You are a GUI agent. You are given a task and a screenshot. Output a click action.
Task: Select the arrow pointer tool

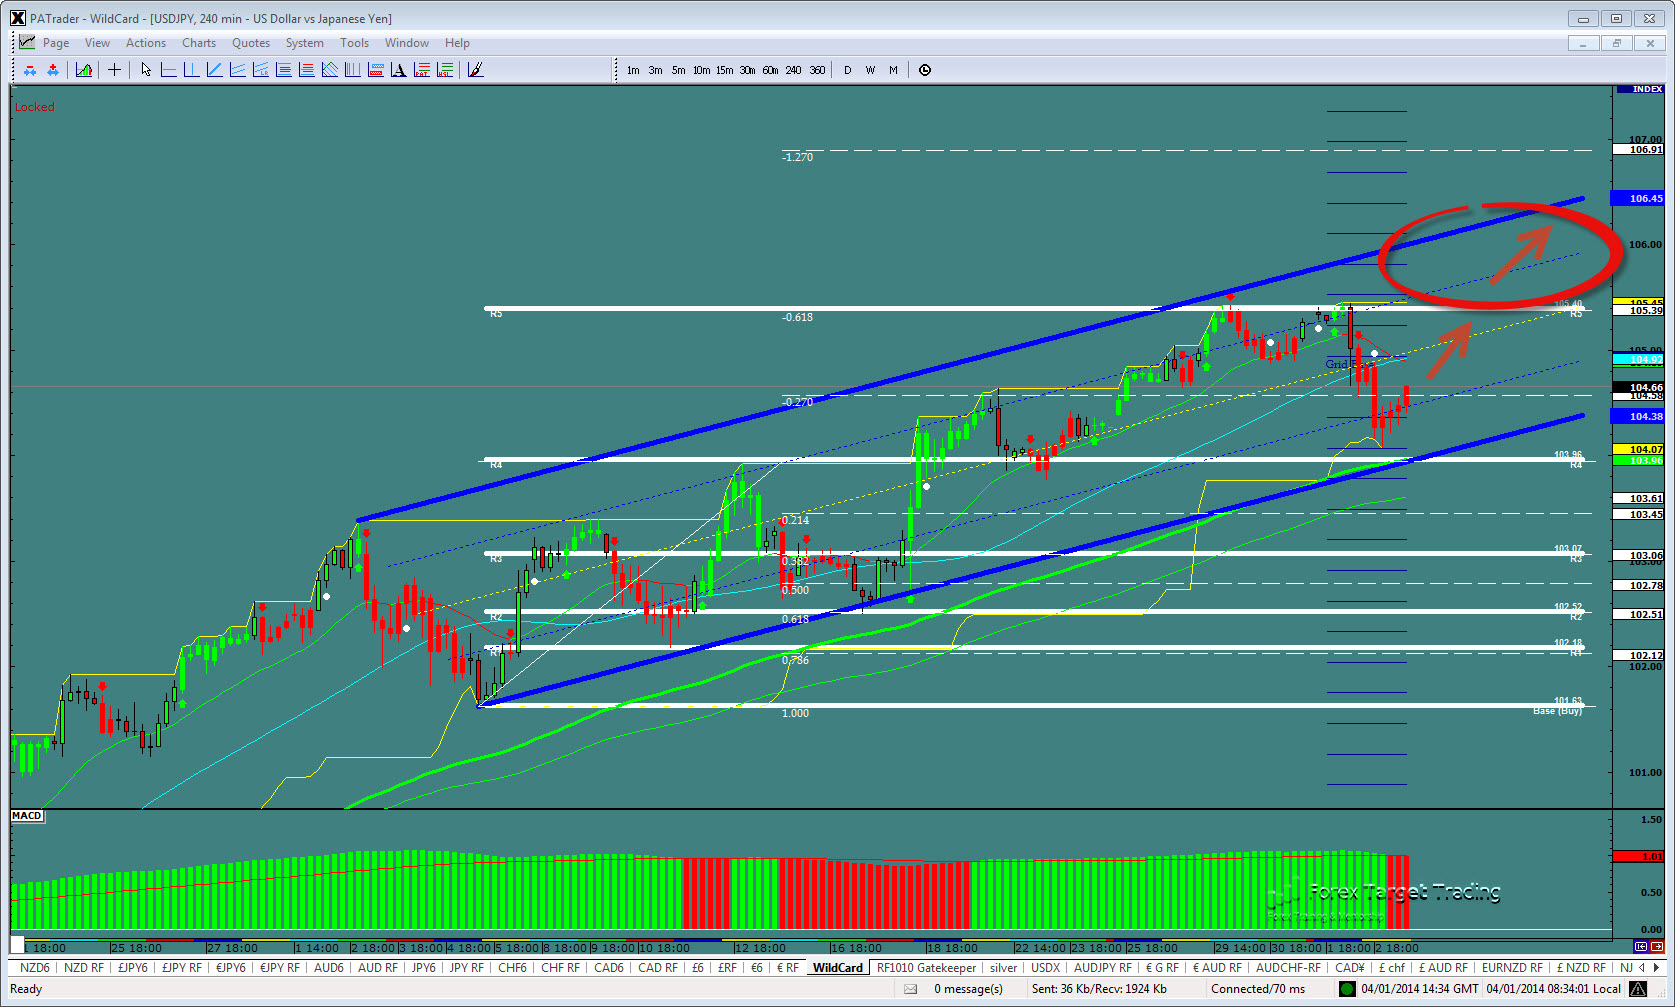click(x=146, y=70)
